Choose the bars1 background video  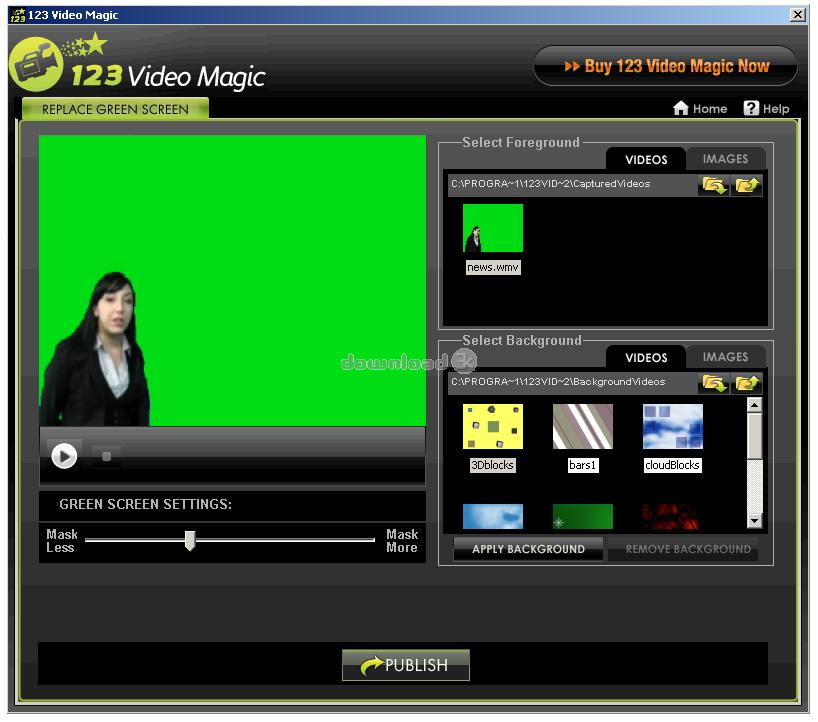[583, 426]
